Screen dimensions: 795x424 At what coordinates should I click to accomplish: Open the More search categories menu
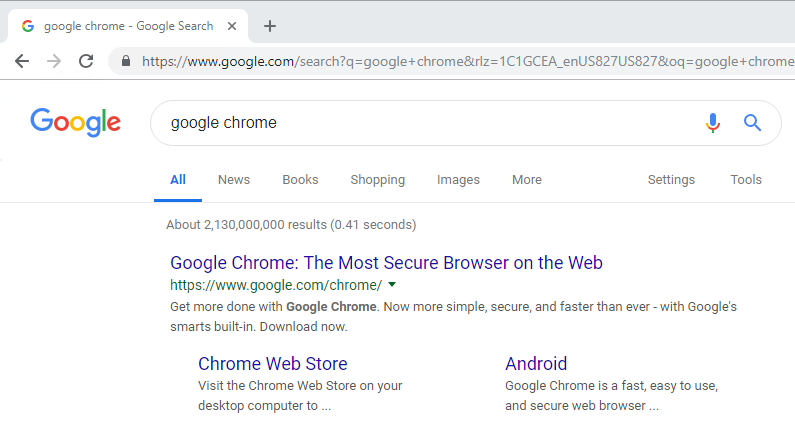(527, 180)
